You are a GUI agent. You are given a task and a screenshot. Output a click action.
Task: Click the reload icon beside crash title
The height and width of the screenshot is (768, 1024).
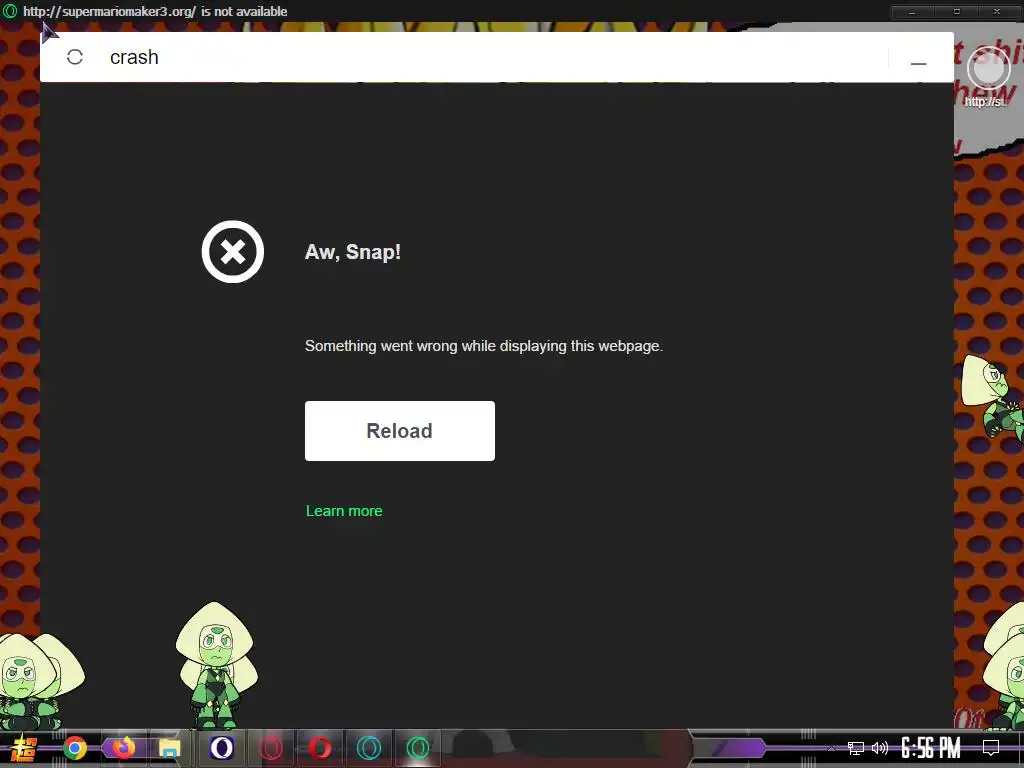[75, 57]
